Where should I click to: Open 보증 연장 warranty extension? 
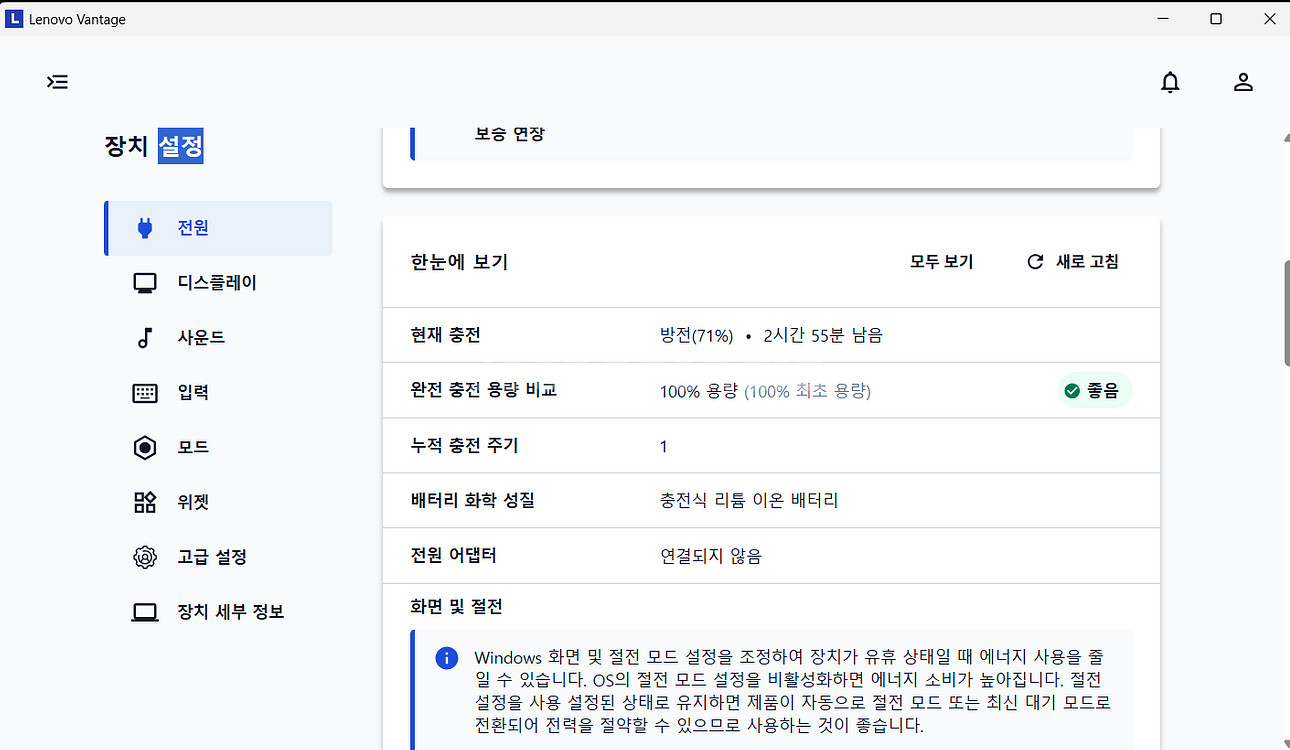510,133
